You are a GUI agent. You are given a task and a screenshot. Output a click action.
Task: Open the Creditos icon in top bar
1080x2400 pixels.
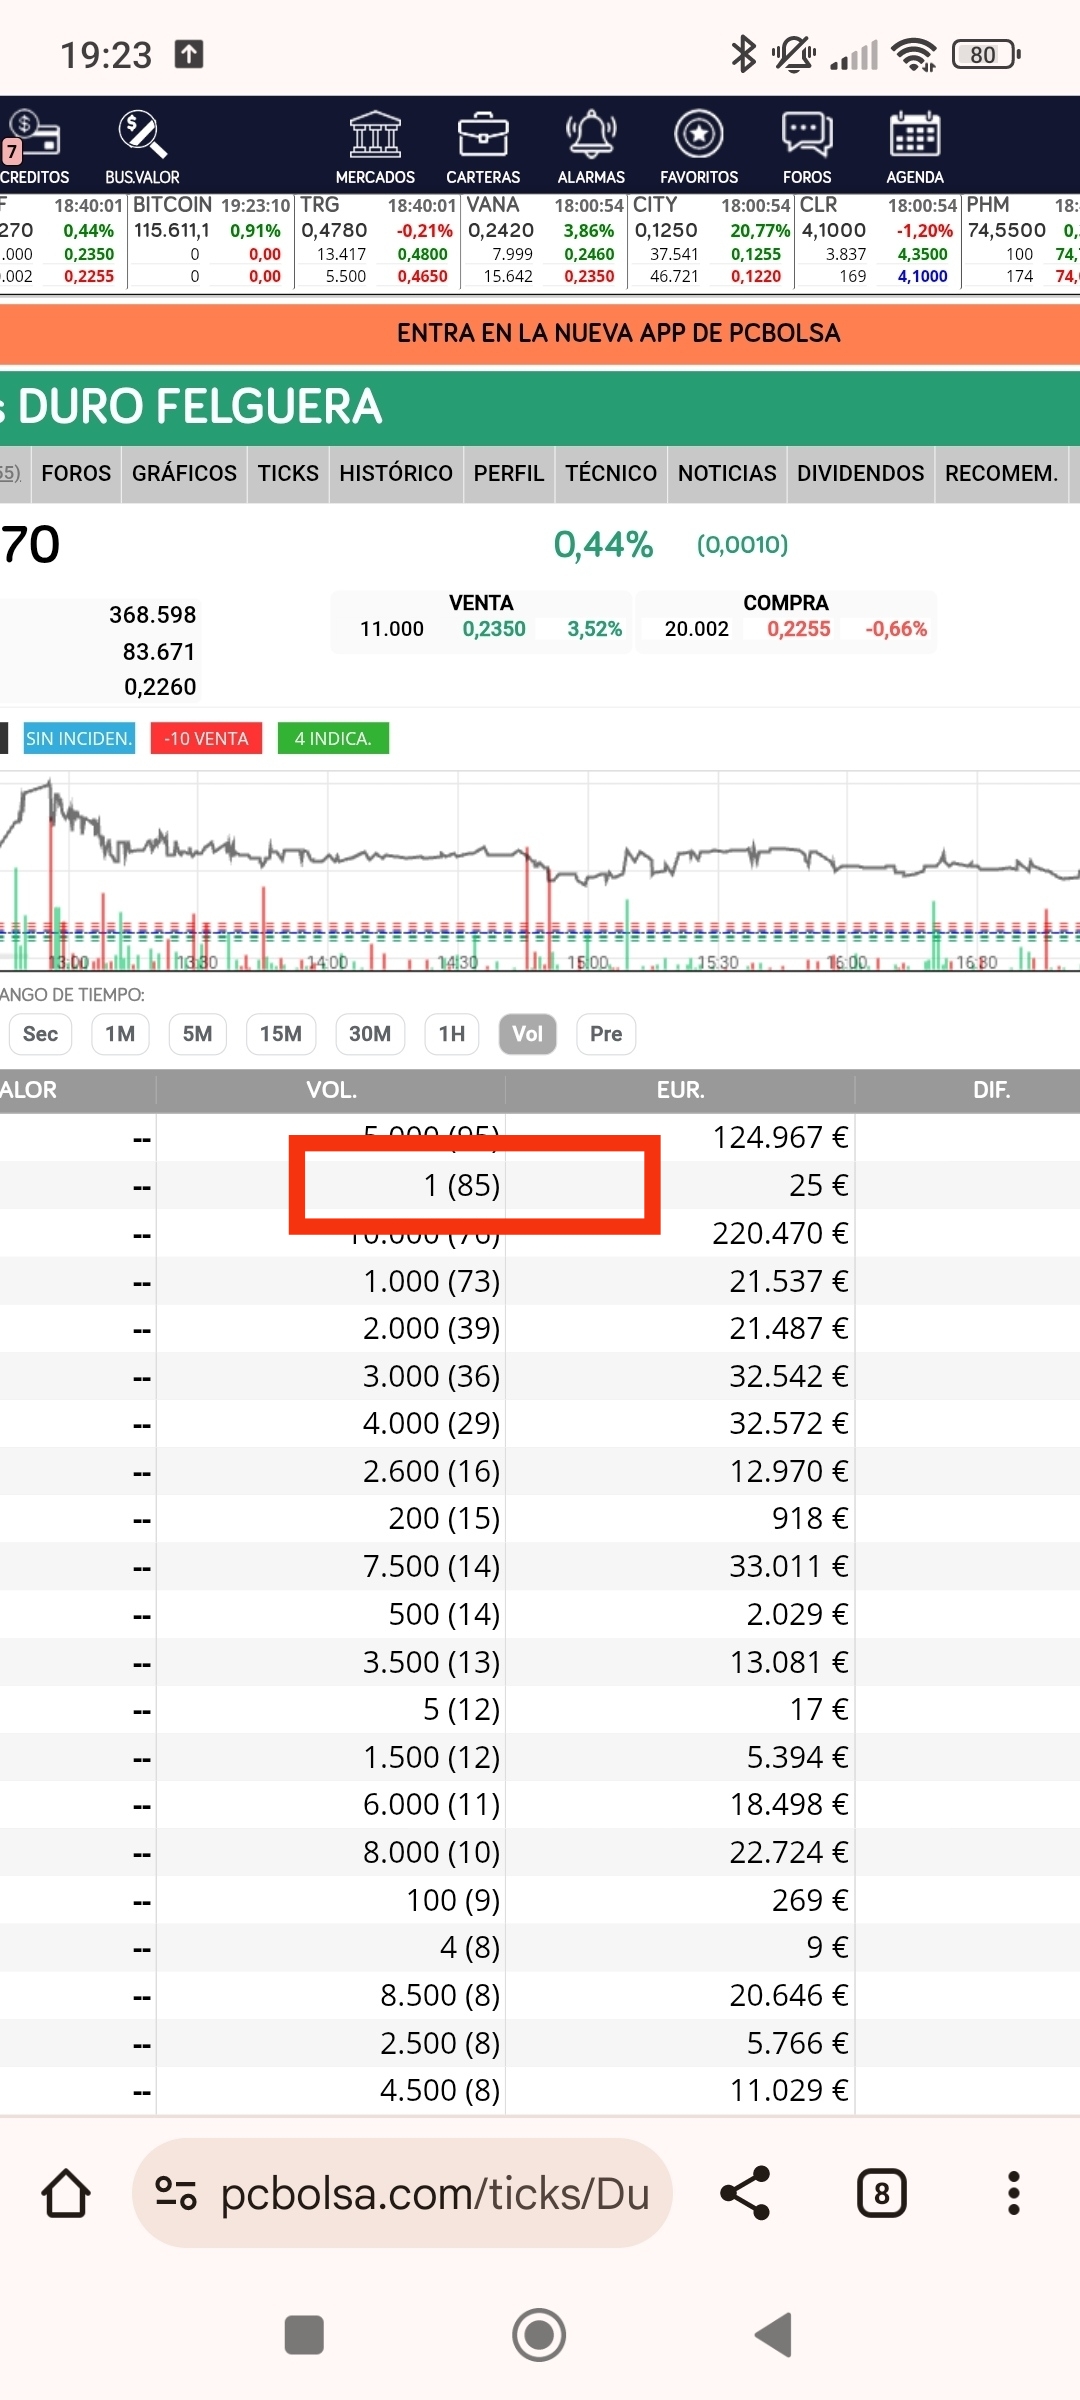click(34, 146)
